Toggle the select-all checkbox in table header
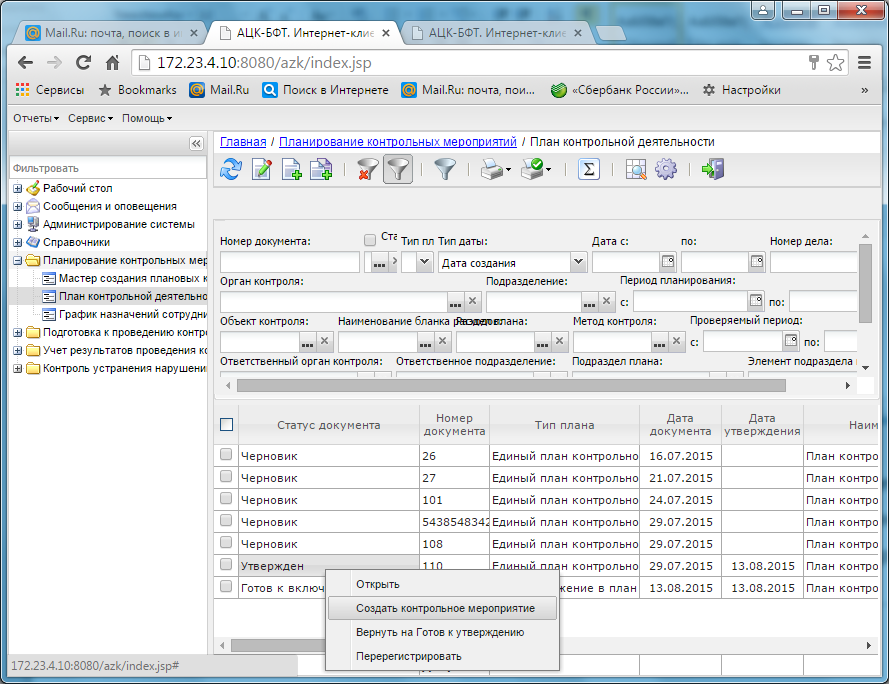Image resolution: width=889 pixels, height=684 pixels. [226, 424]
